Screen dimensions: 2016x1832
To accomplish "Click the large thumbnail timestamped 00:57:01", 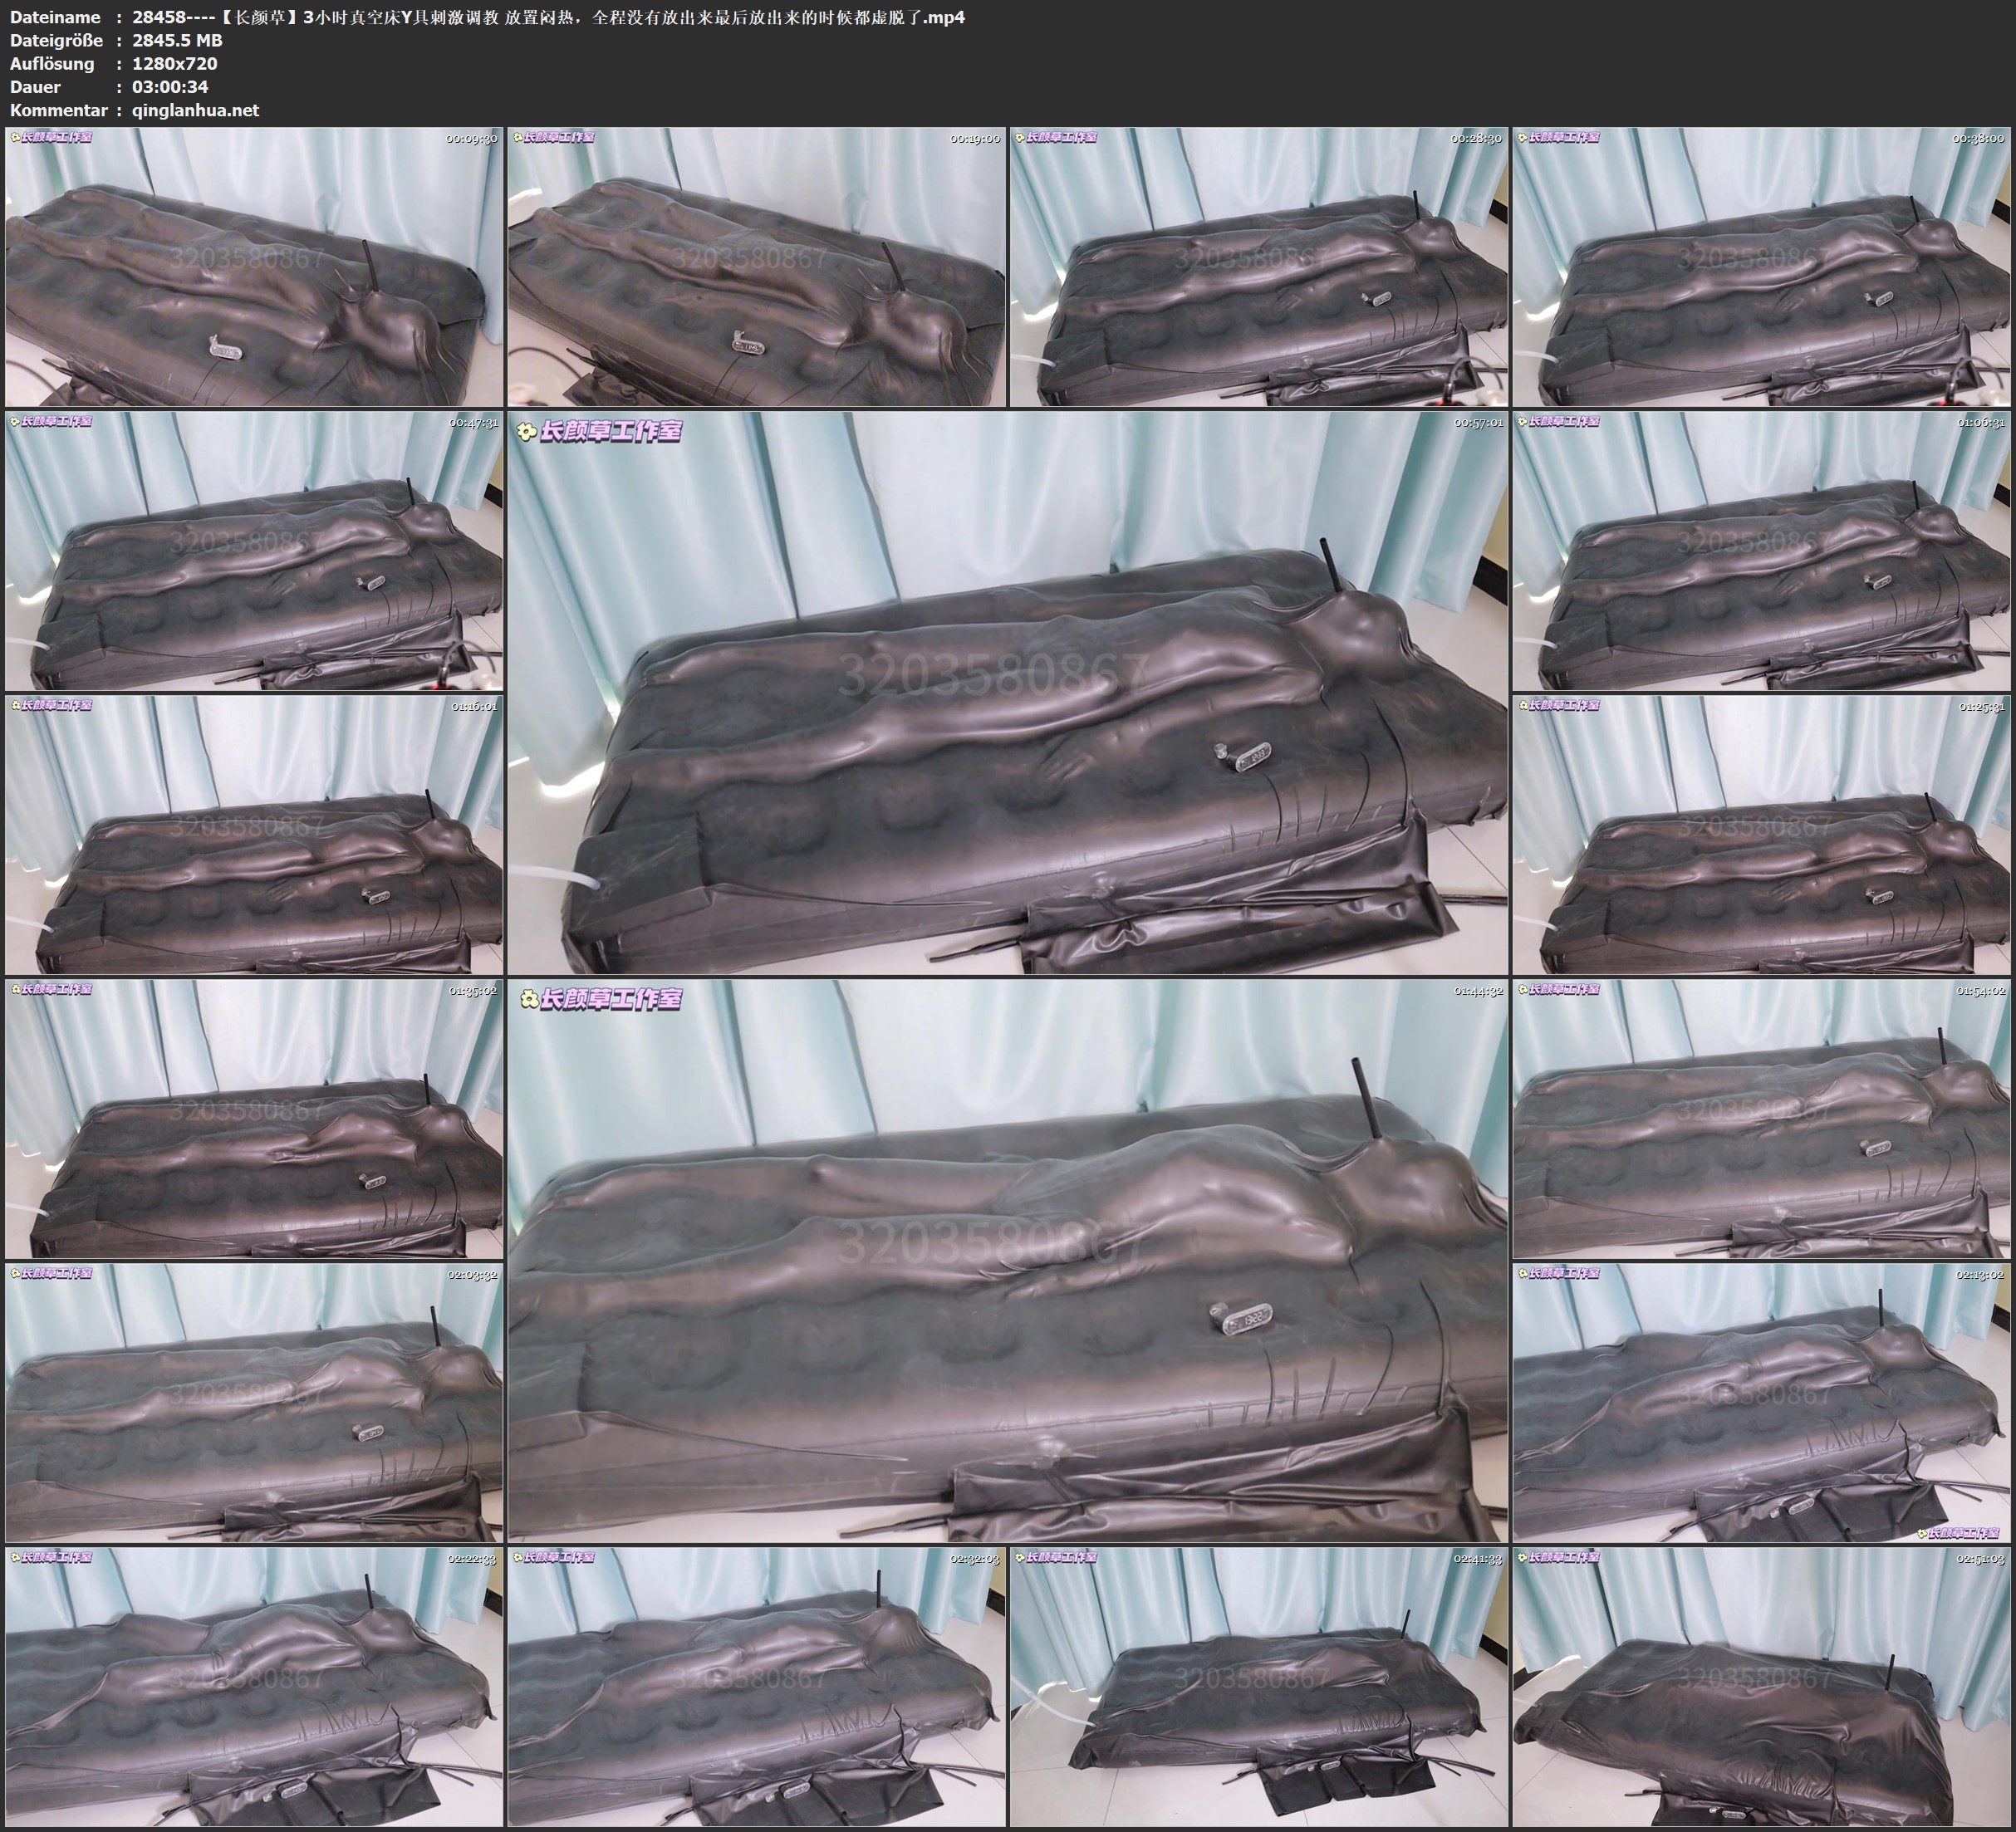I will tap(1007, 692).
